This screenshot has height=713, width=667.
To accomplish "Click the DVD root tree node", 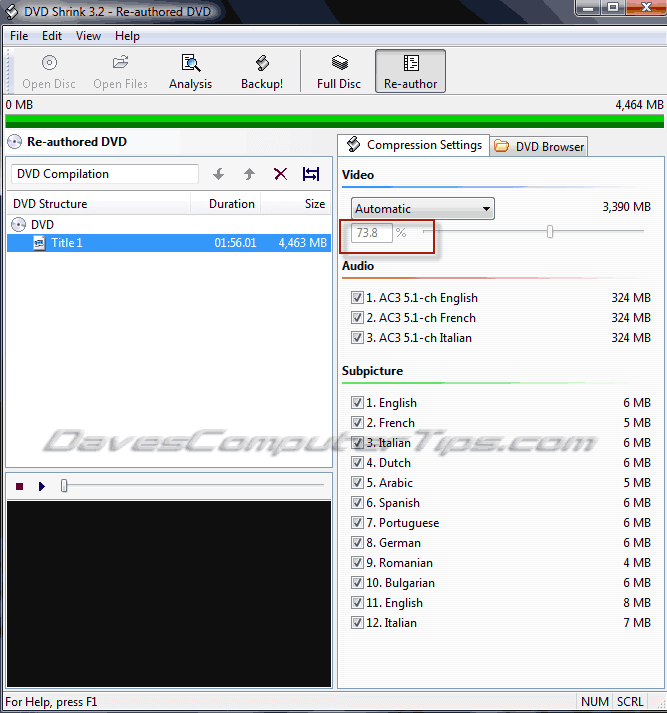I will click(42, 225).
